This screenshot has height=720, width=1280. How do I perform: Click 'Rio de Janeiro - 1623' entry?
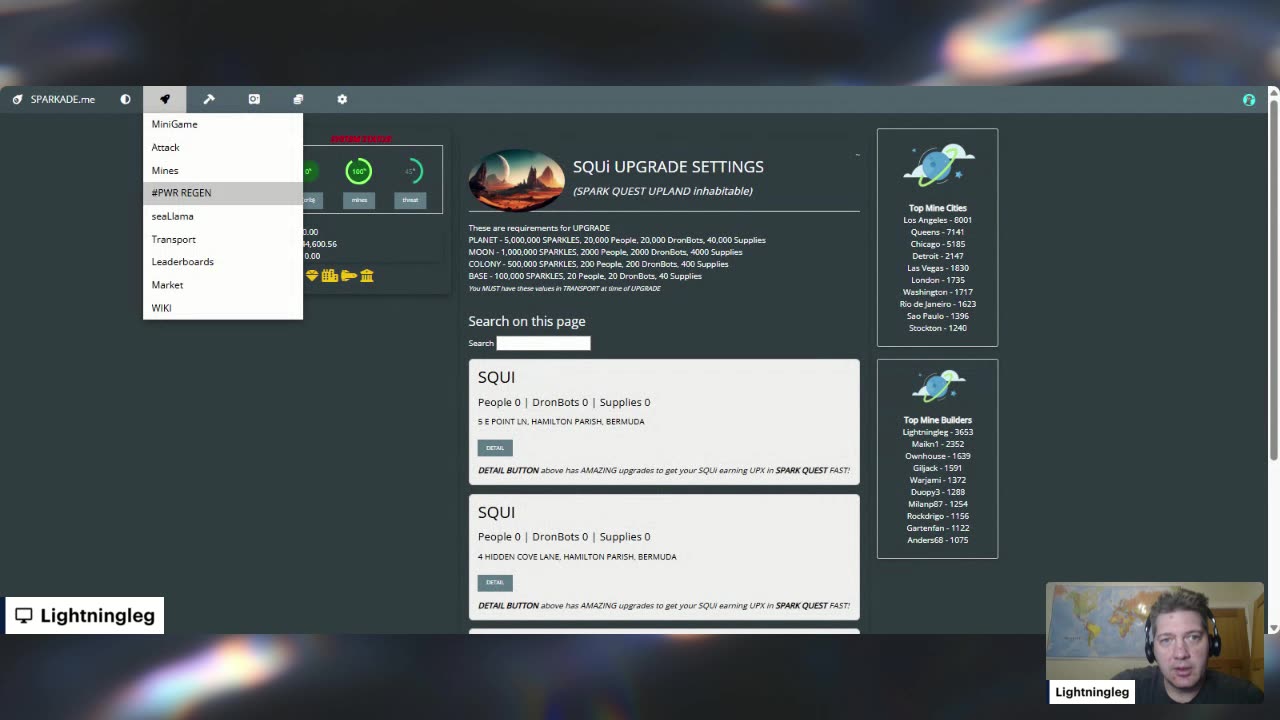click(937, 304)
